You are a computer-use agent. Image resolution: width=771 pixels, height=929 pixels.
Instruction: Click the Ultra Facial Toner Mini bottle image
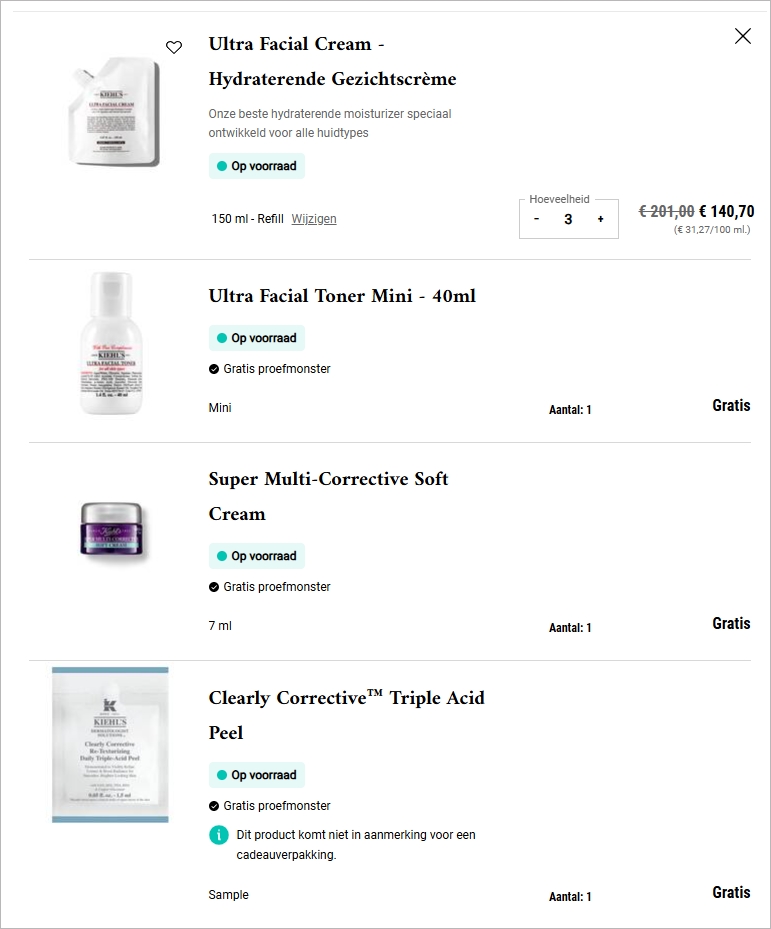111,343
